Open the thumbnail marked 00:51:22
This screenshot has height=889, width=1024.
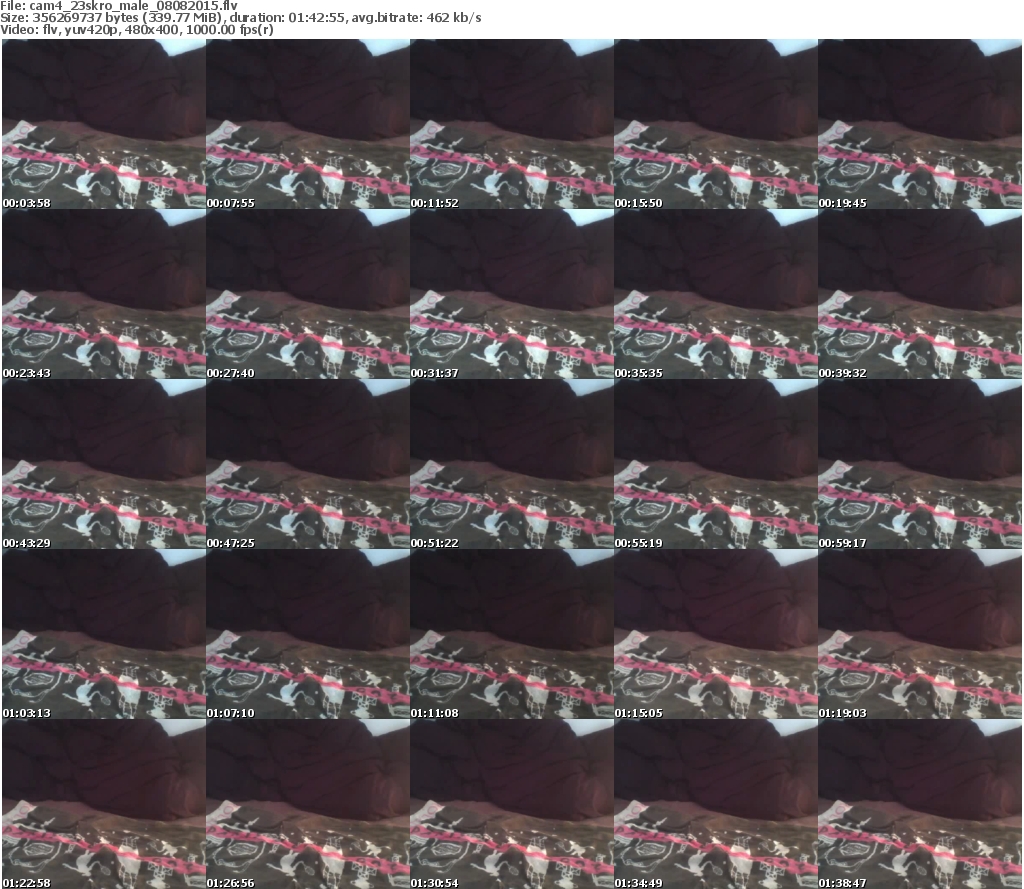point(512,464)
